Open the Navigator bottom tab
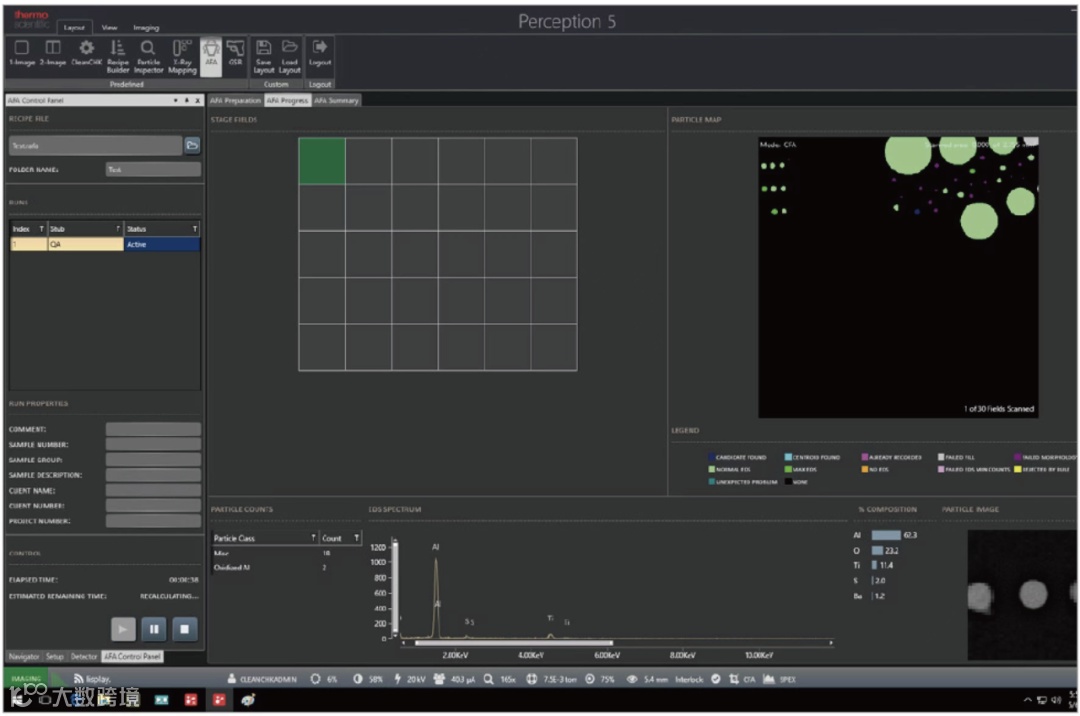 [23, 656]
